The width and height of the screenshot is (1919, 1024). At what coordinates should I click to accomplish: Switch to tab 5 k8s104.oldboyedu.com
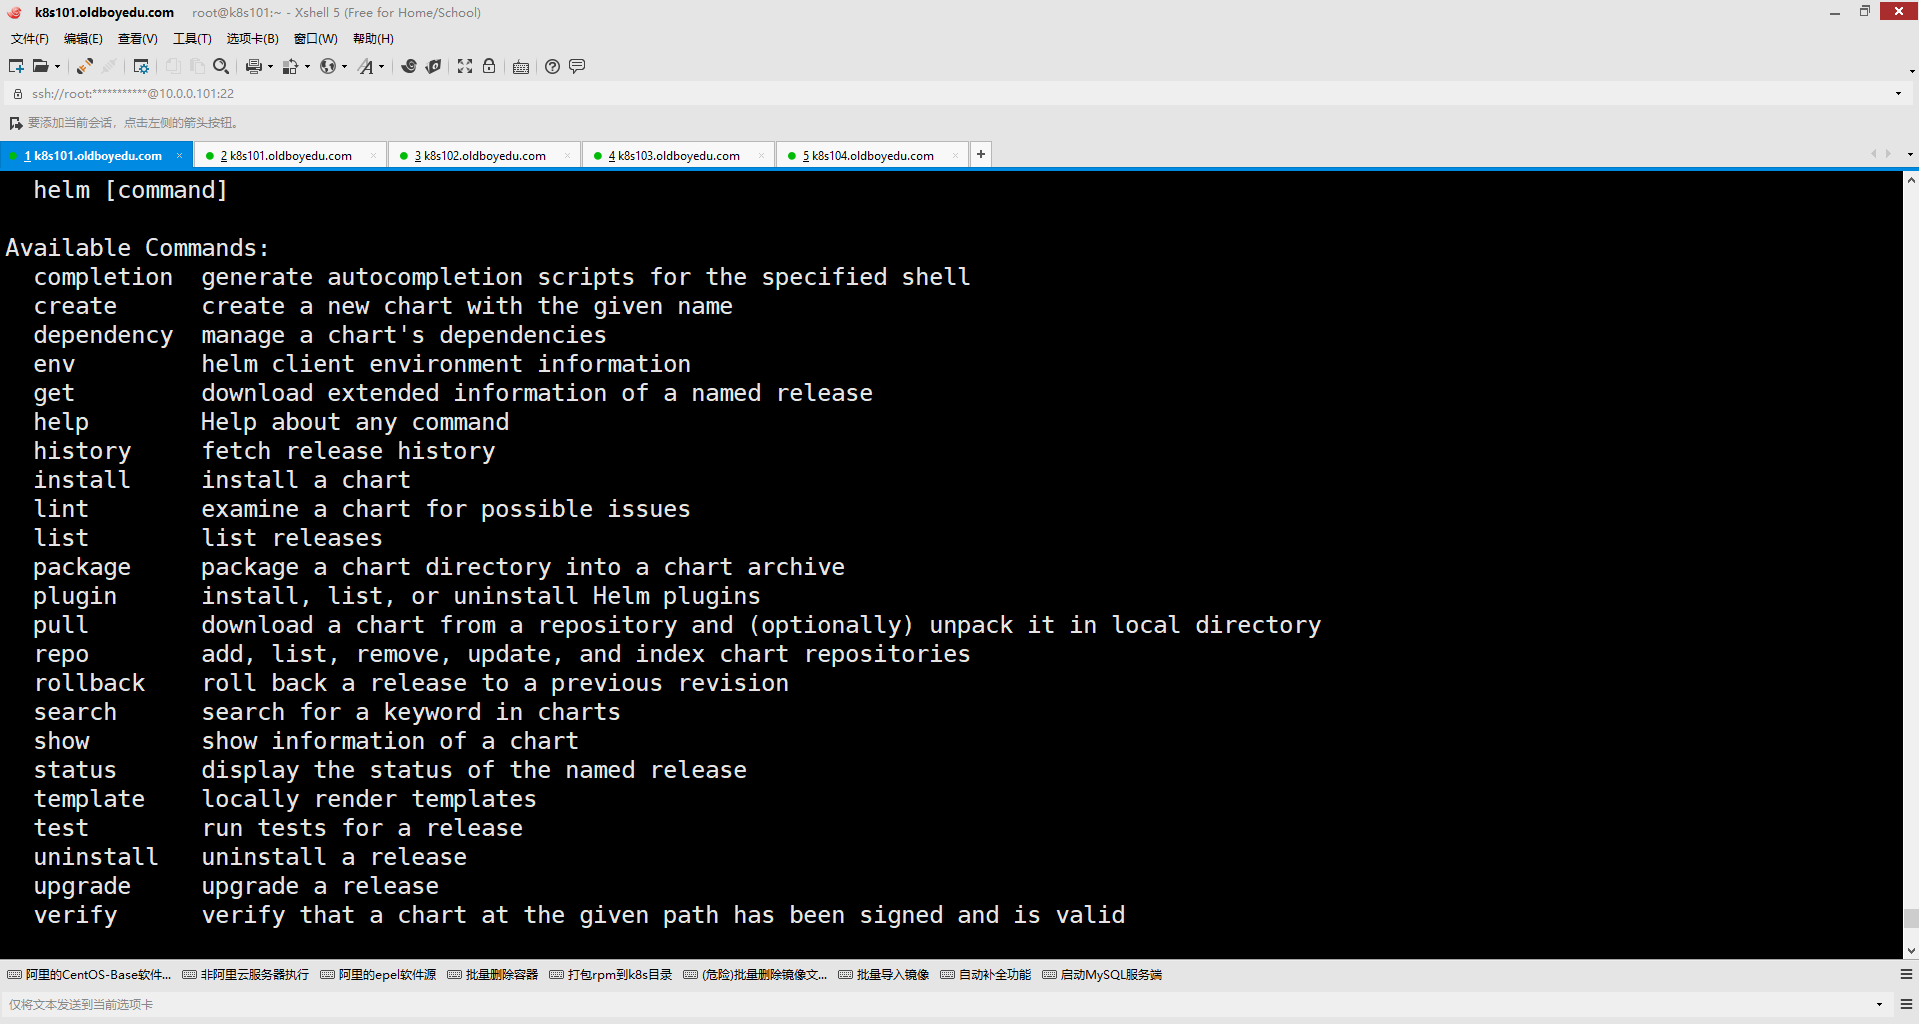(872, 156)
